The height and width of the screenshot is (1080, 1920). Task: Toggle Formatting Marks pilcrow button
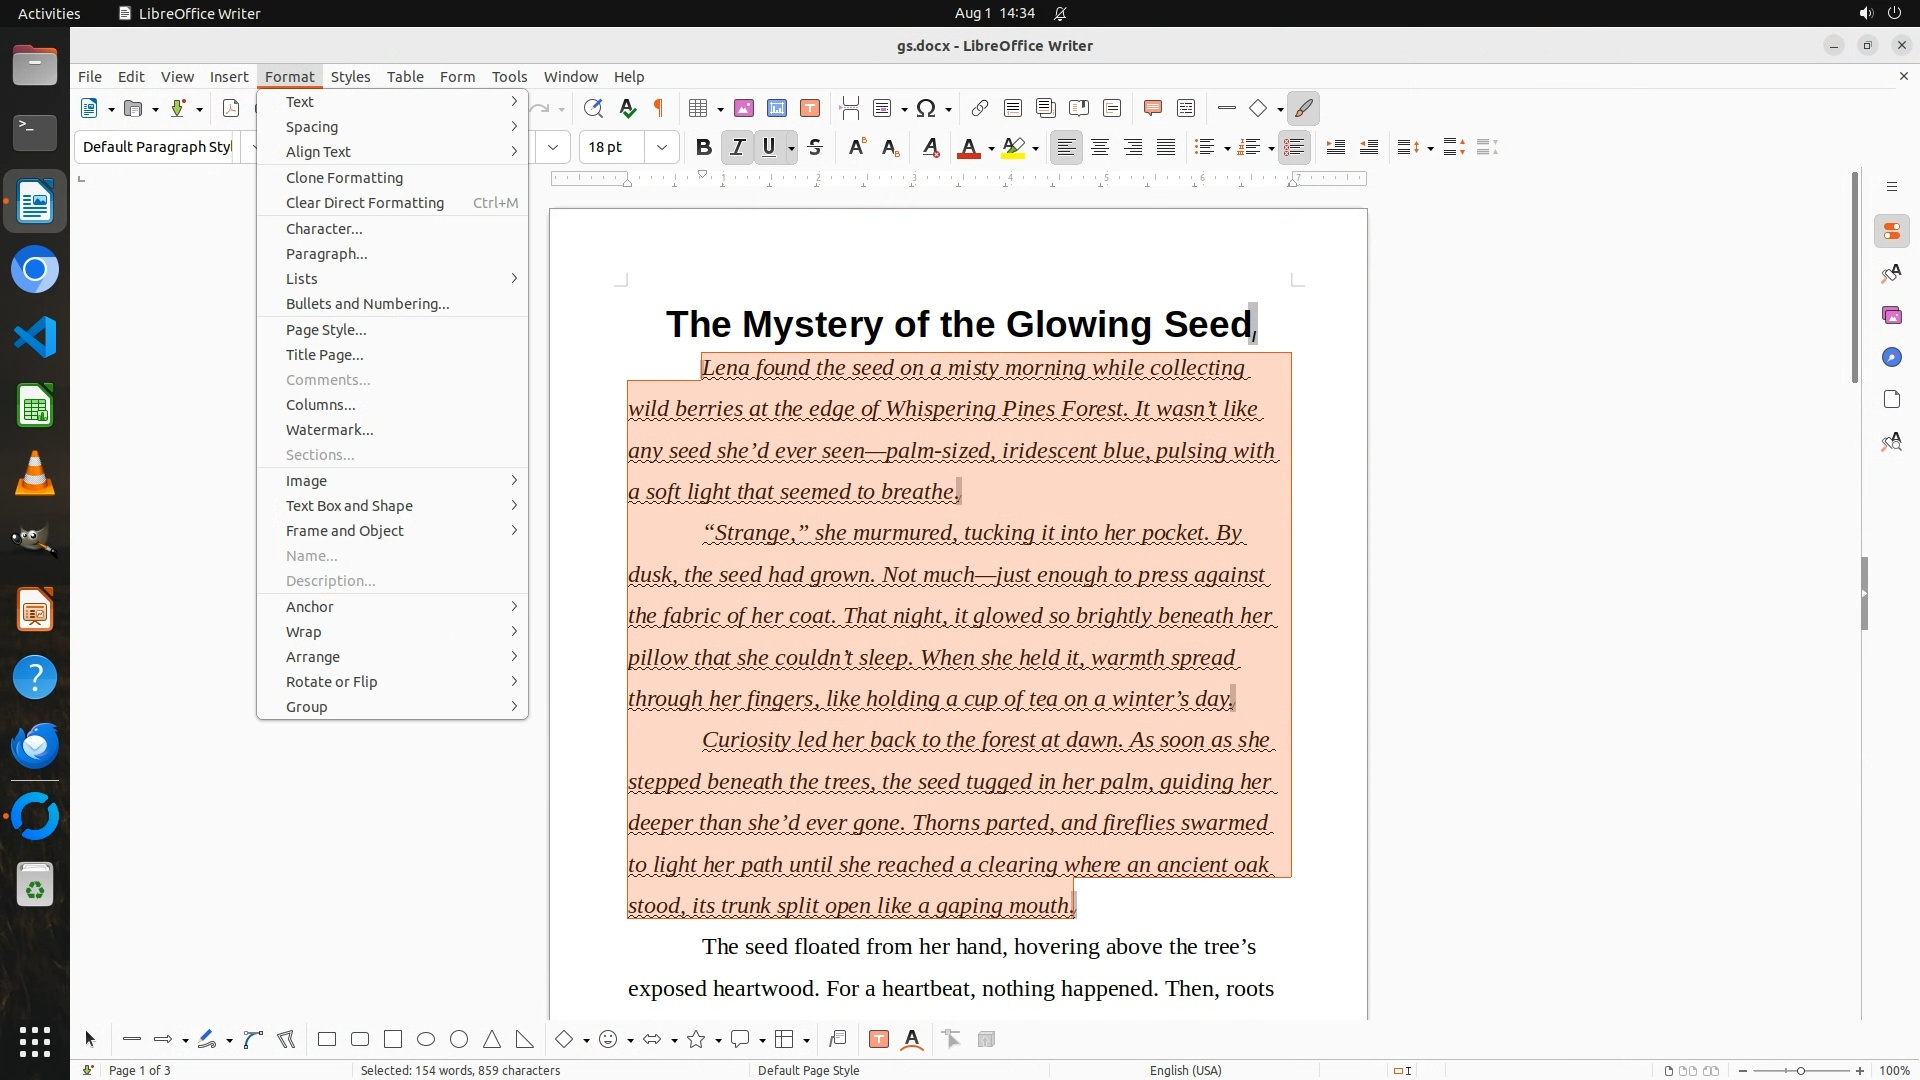click(x=659, y=109)
